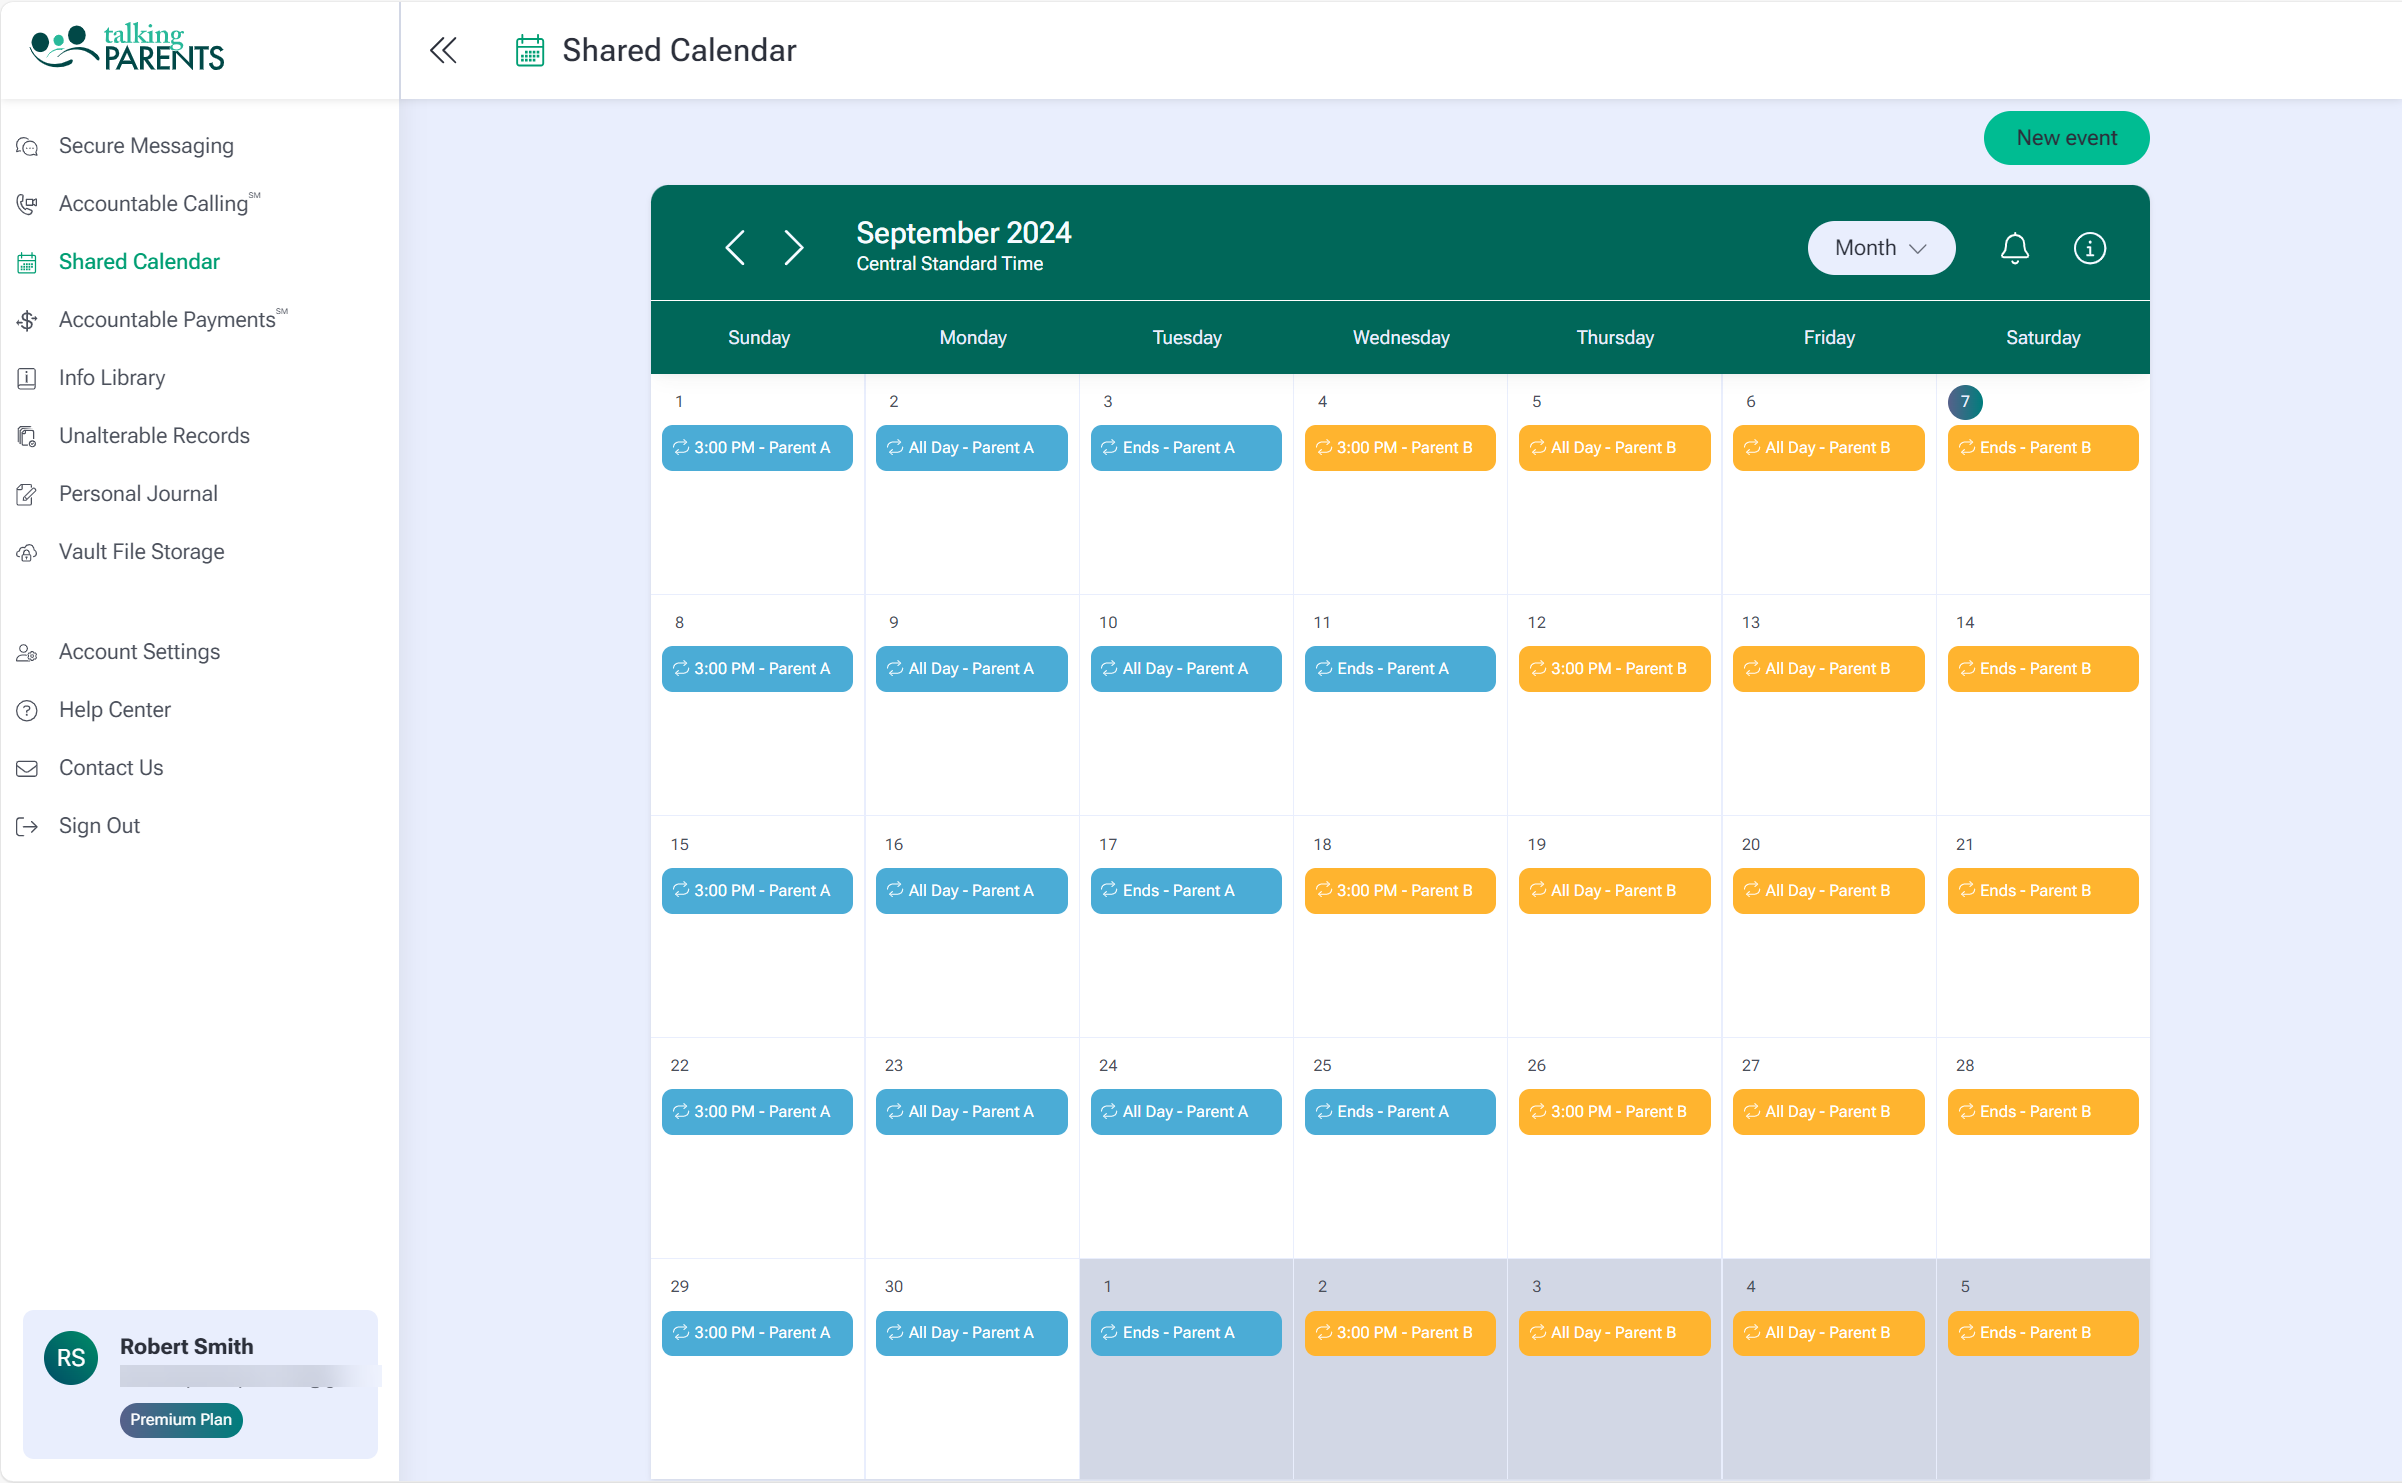The height and width of the screenshot is (1483, 2402).
Task: Click the Talking Parents logo
Action: tap(127, 49)
